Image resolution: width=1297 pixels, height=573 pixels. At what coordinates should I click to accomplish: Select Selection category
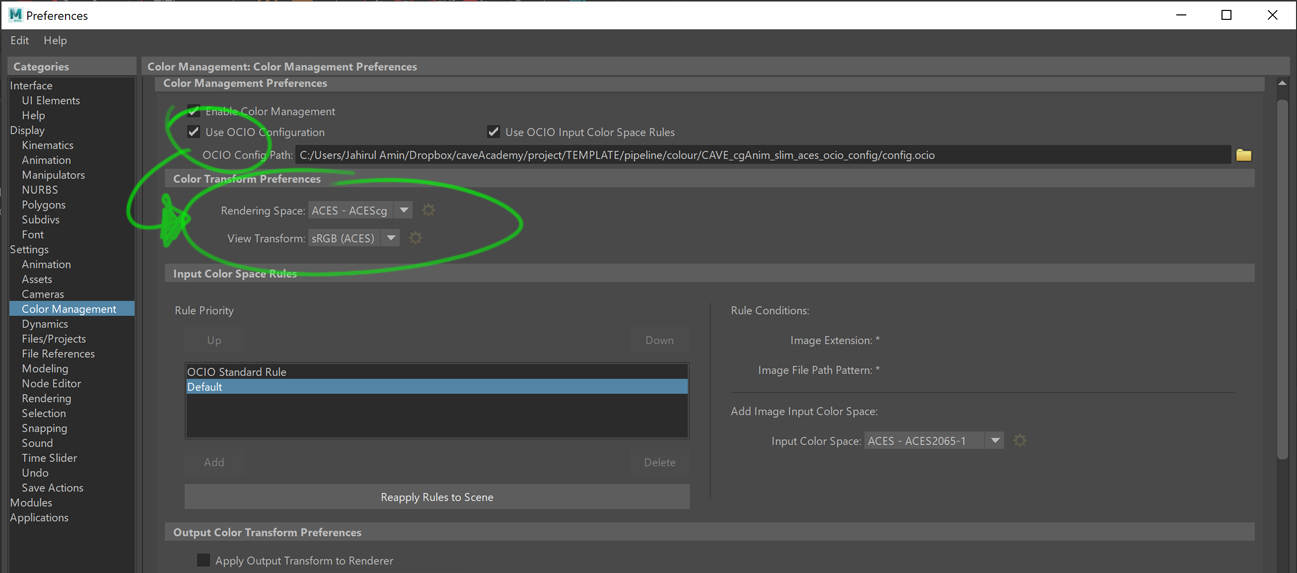pos(44,414)
